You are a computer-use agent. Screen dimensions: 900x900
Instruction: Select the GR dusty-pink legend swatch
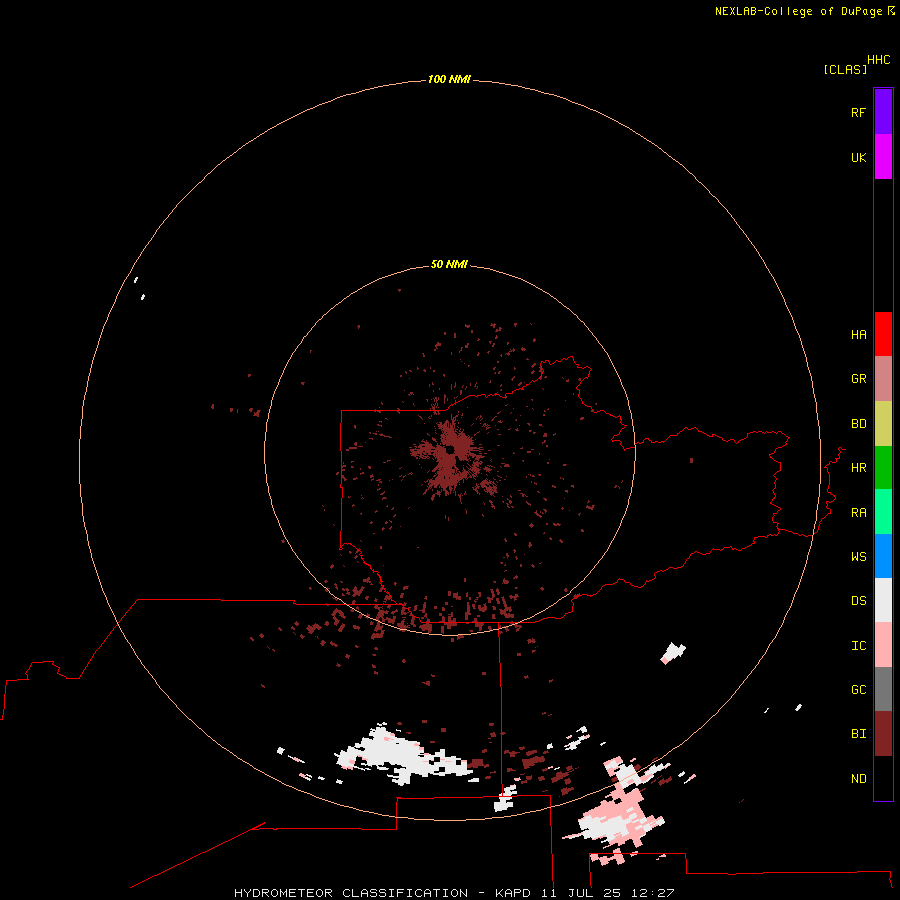tap(883, 379)
